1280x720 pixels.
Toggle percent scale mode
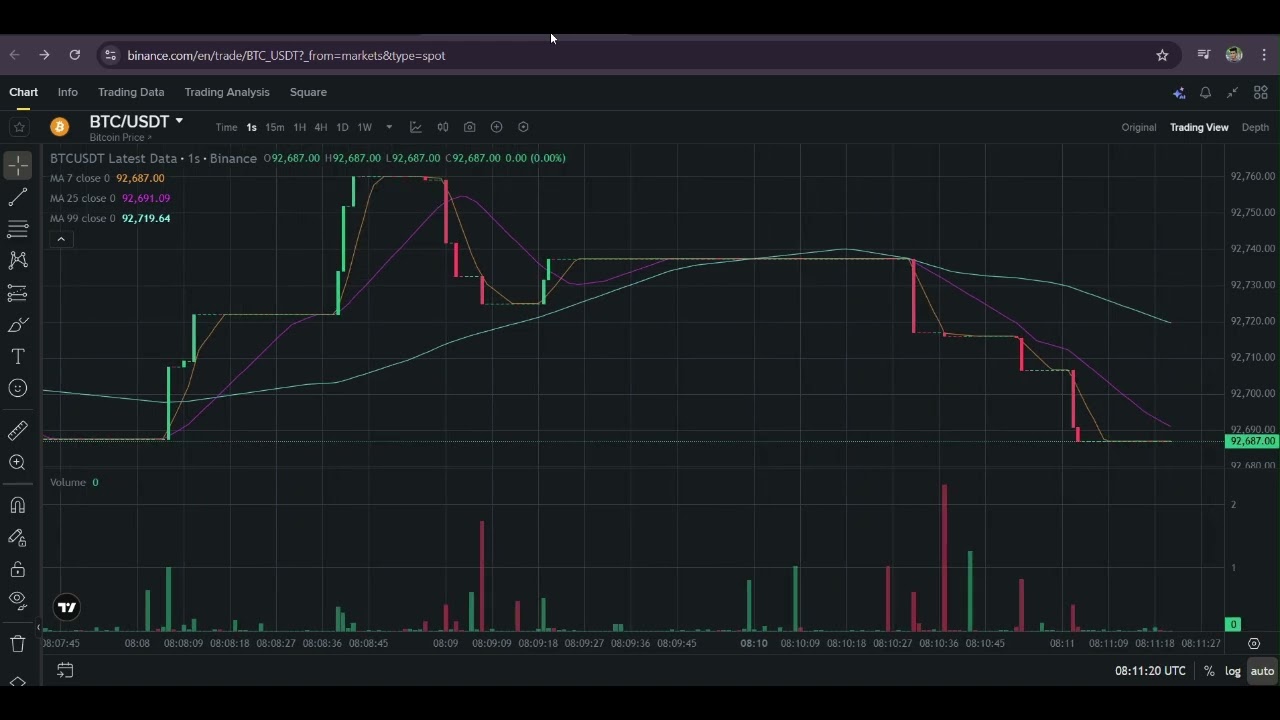click(x=1209, y=671)
